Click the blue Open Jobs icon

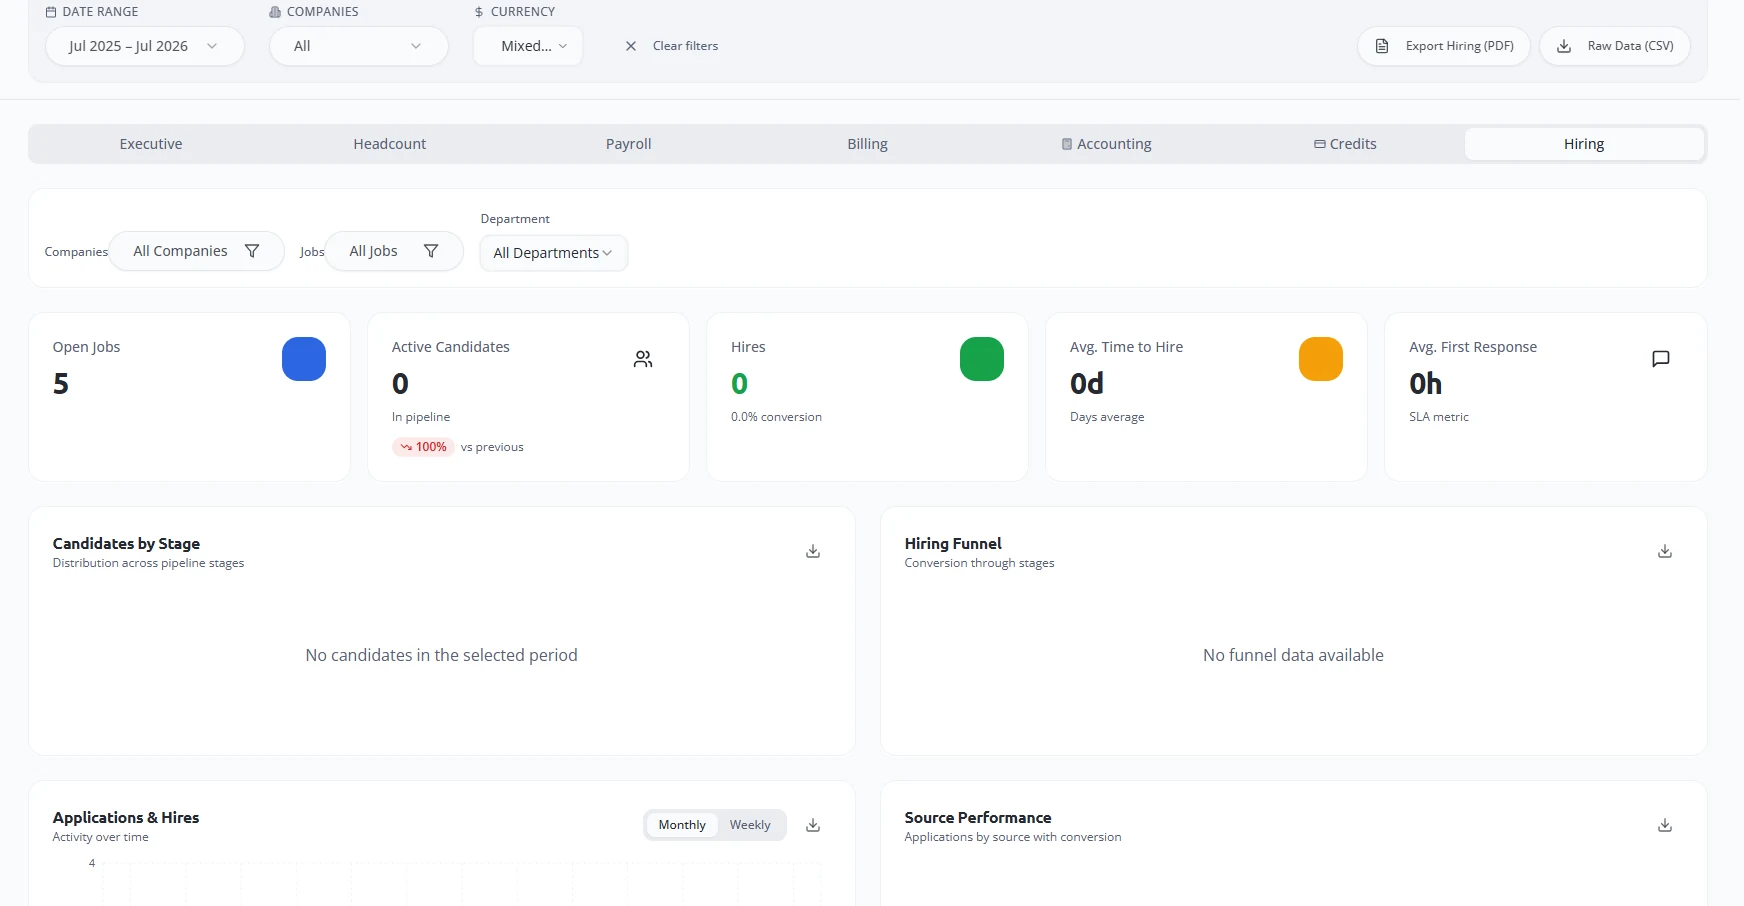point(304,359)
